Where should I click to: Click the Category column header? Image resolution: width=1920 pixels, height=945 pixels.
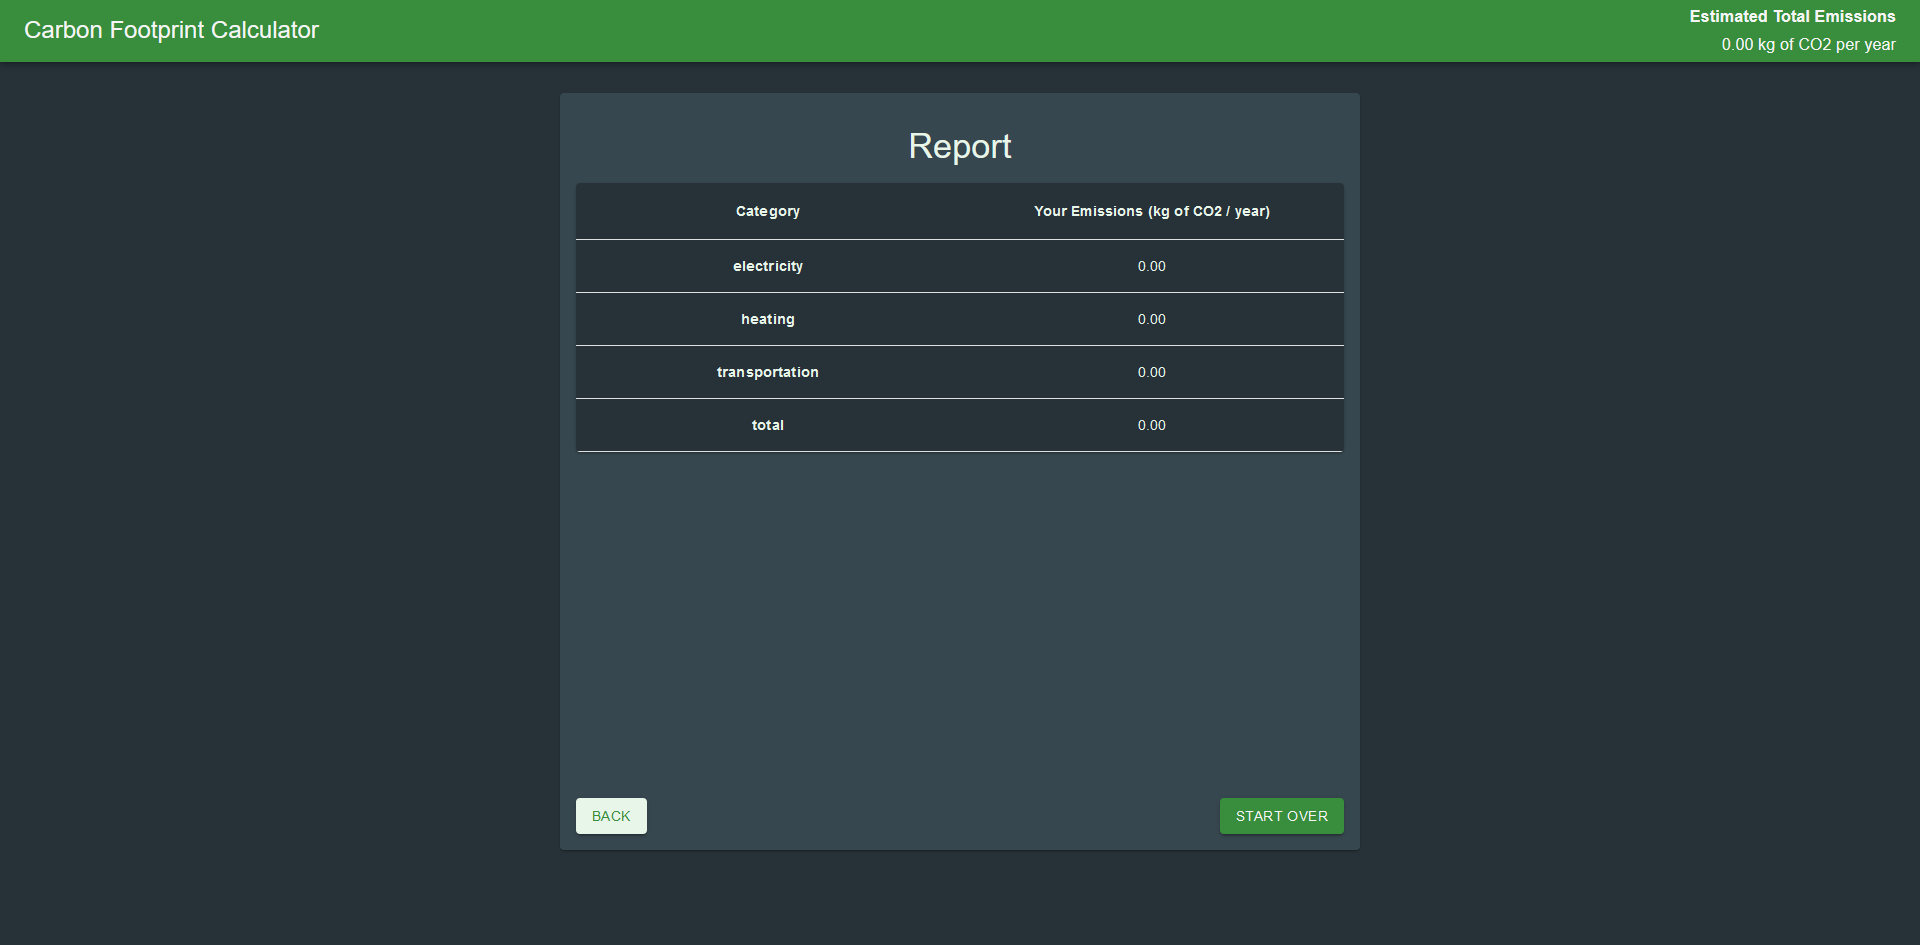tap(767, 211)
